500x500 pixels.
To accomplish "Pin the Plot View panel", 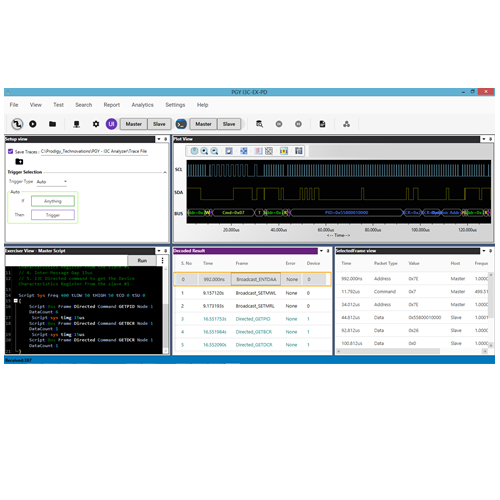I will [490, 139].
